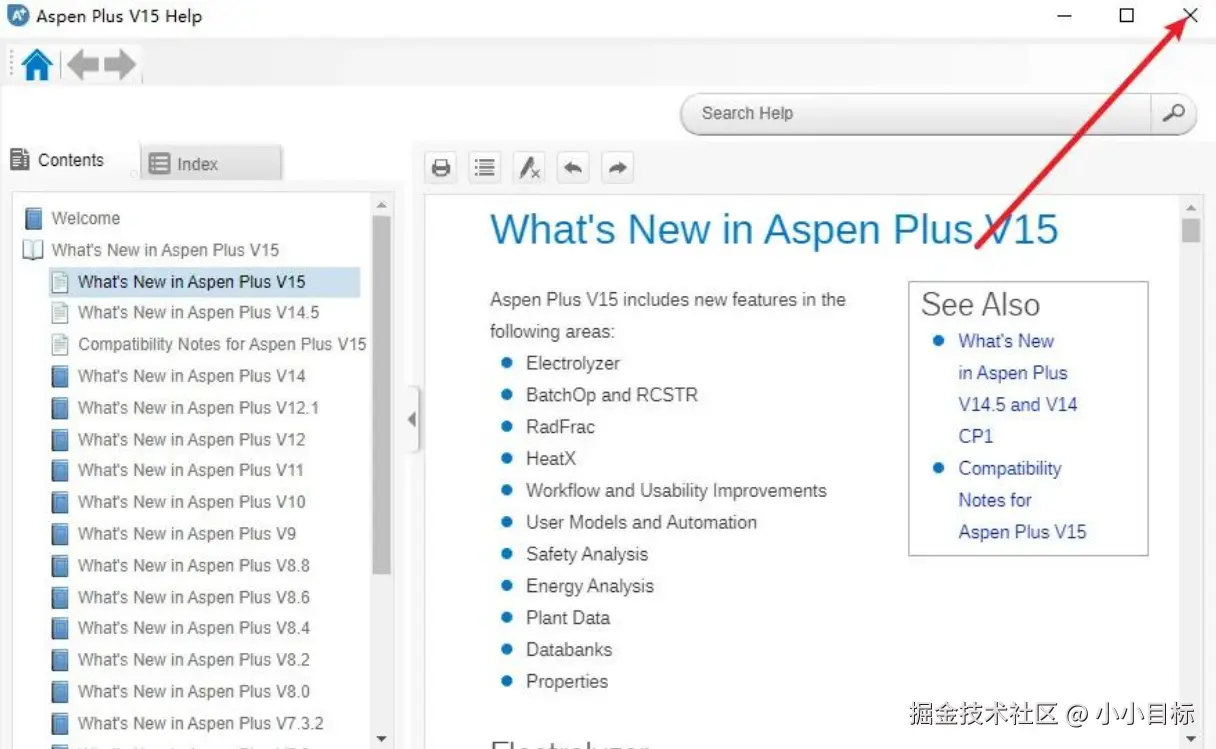Expand What's New in Aspen Plus V12.1
The height and width of the screenshot is (749, 1216).
199,408
